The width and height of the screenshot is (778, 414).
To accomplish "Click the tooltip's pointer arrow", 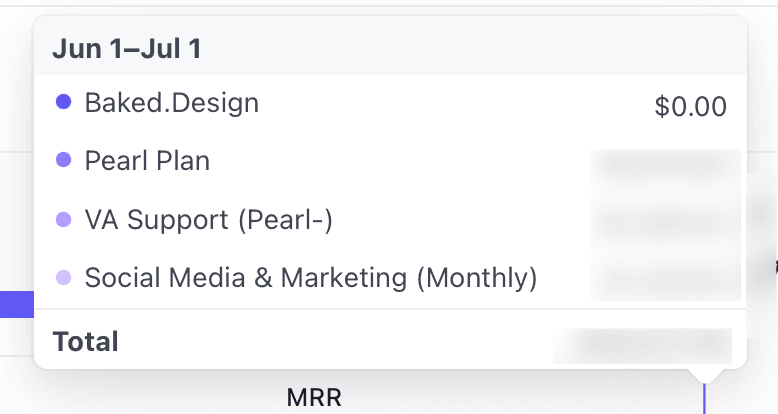I will [705, 375].
